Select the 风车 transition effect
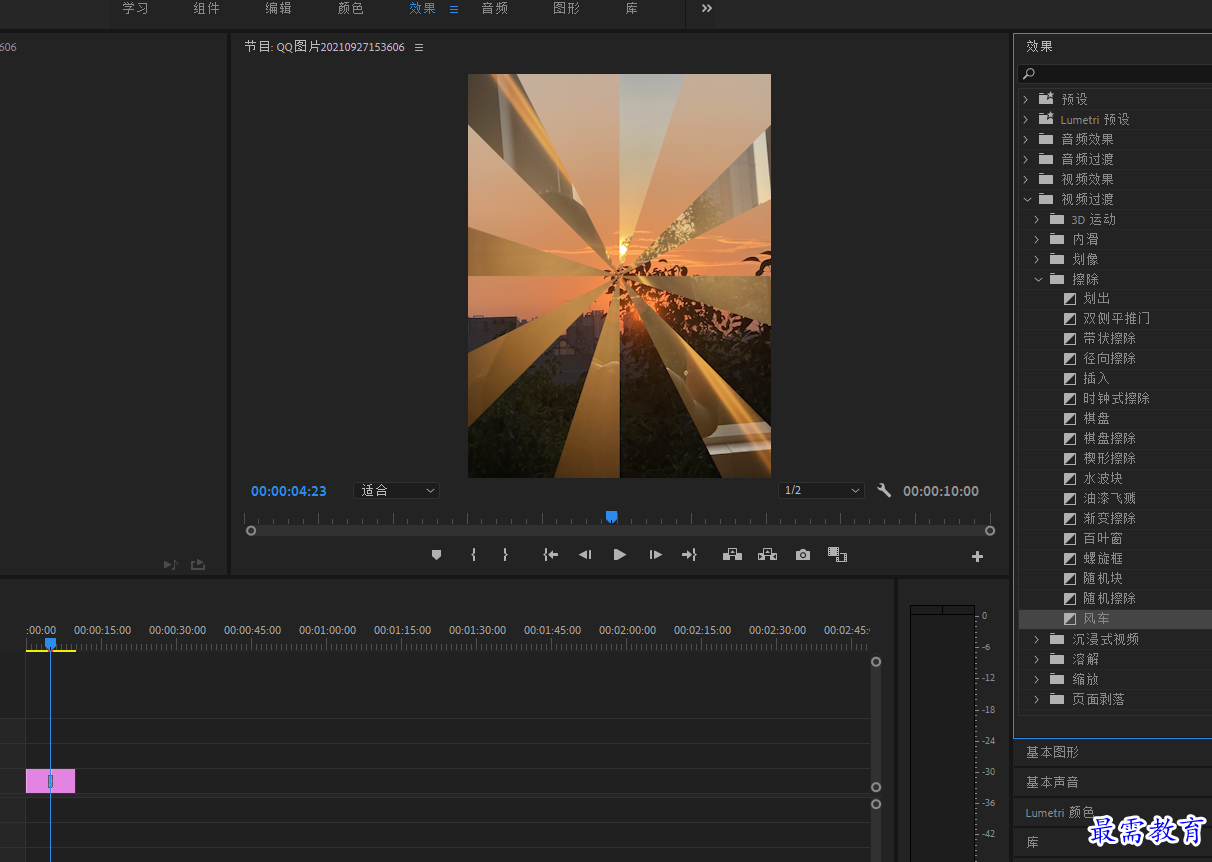1212x862 pixels. tap(1096, 619)
